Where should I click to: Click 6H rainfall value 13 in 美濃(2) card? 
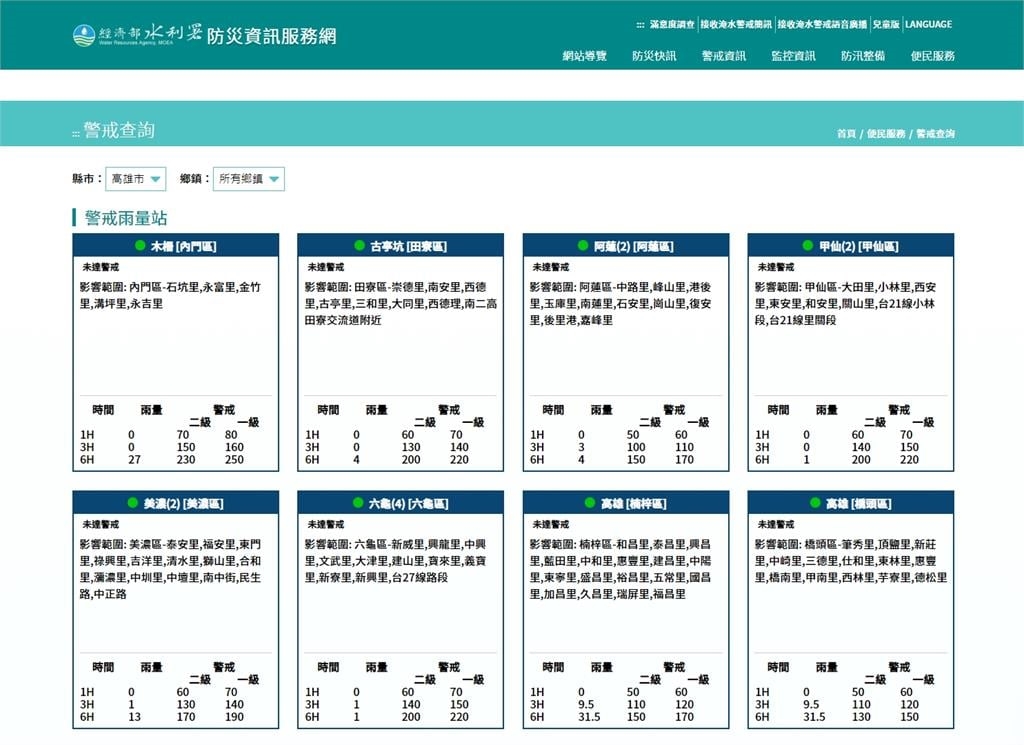[135, 717]
